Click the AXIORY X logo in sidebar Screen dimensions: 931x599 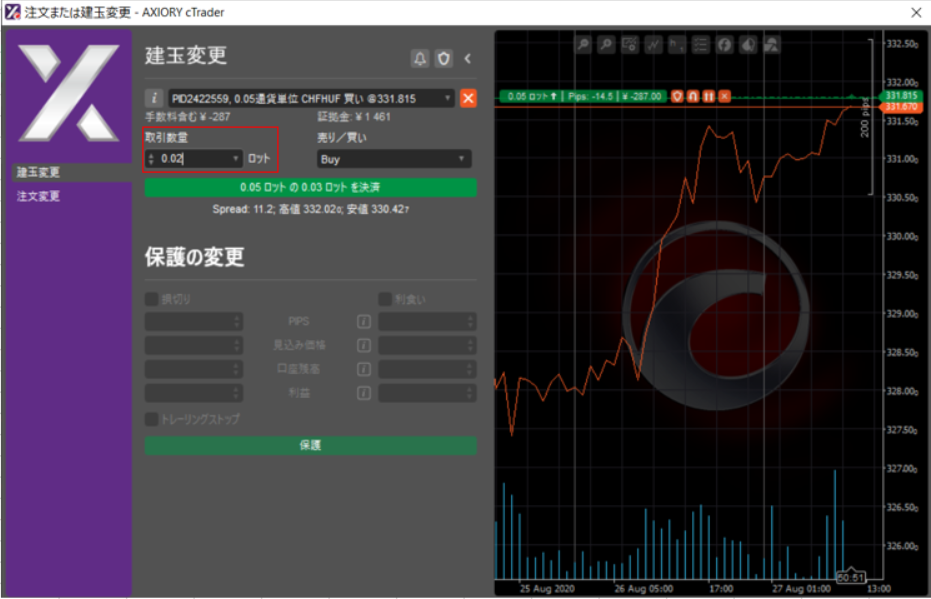[68, 93]
